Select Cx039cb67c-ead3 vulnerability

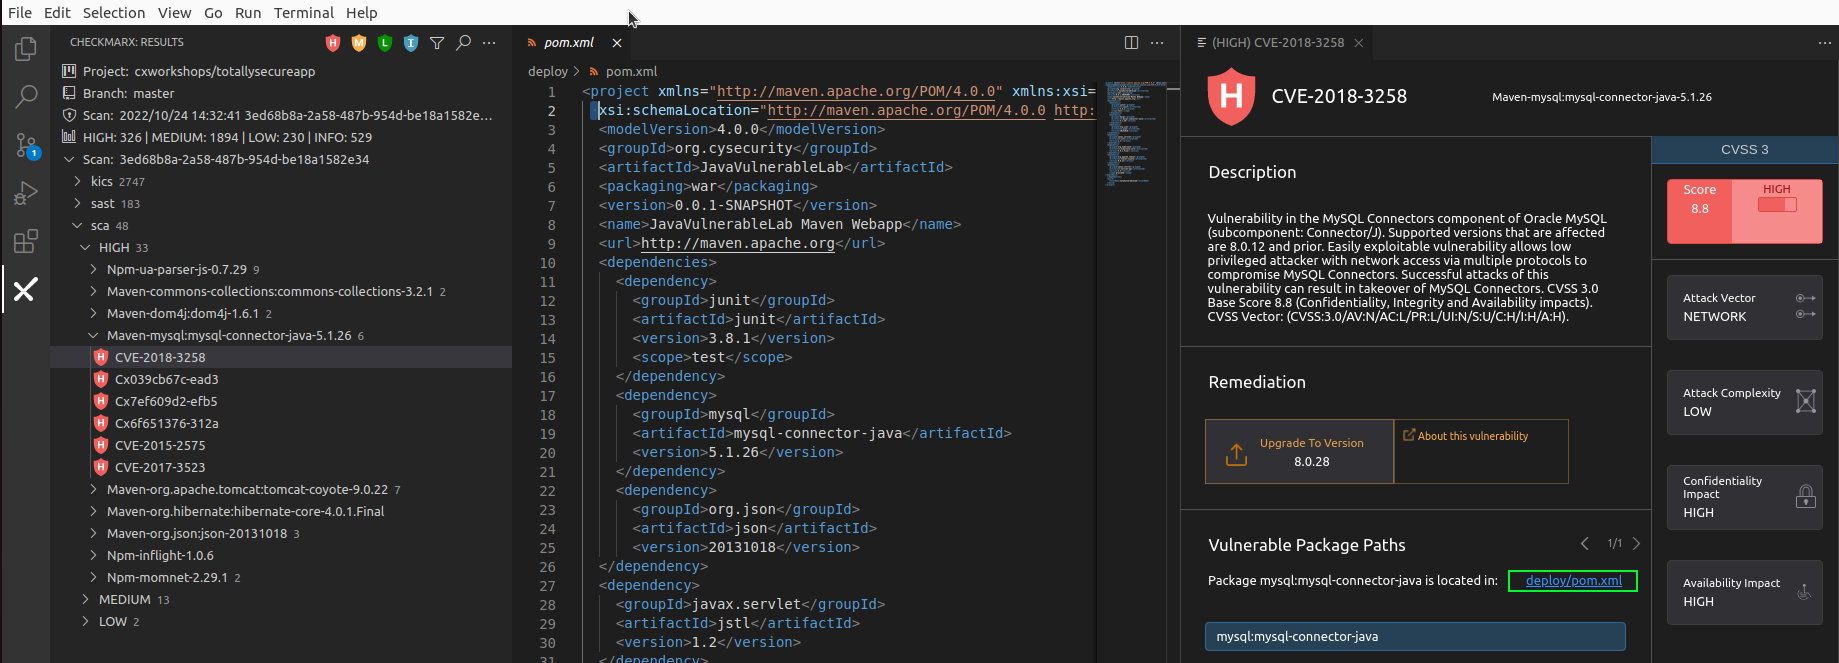(x=281, y=379)
